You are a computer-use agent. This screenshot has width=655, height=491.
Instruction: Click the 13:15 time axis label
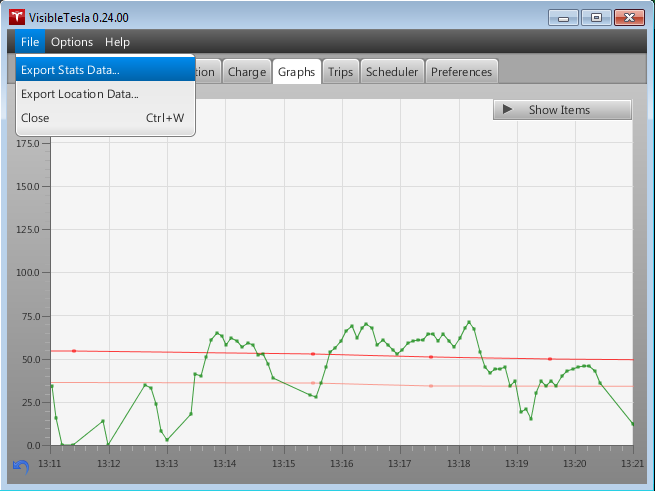click(284, 463)
